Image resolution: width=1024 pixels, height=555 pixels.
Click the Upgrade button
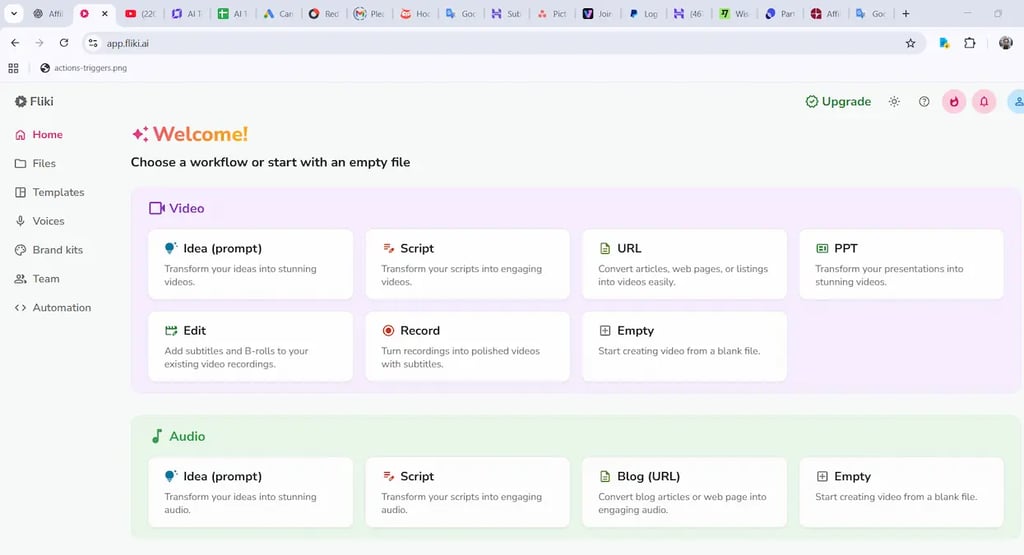pos(839,101)
